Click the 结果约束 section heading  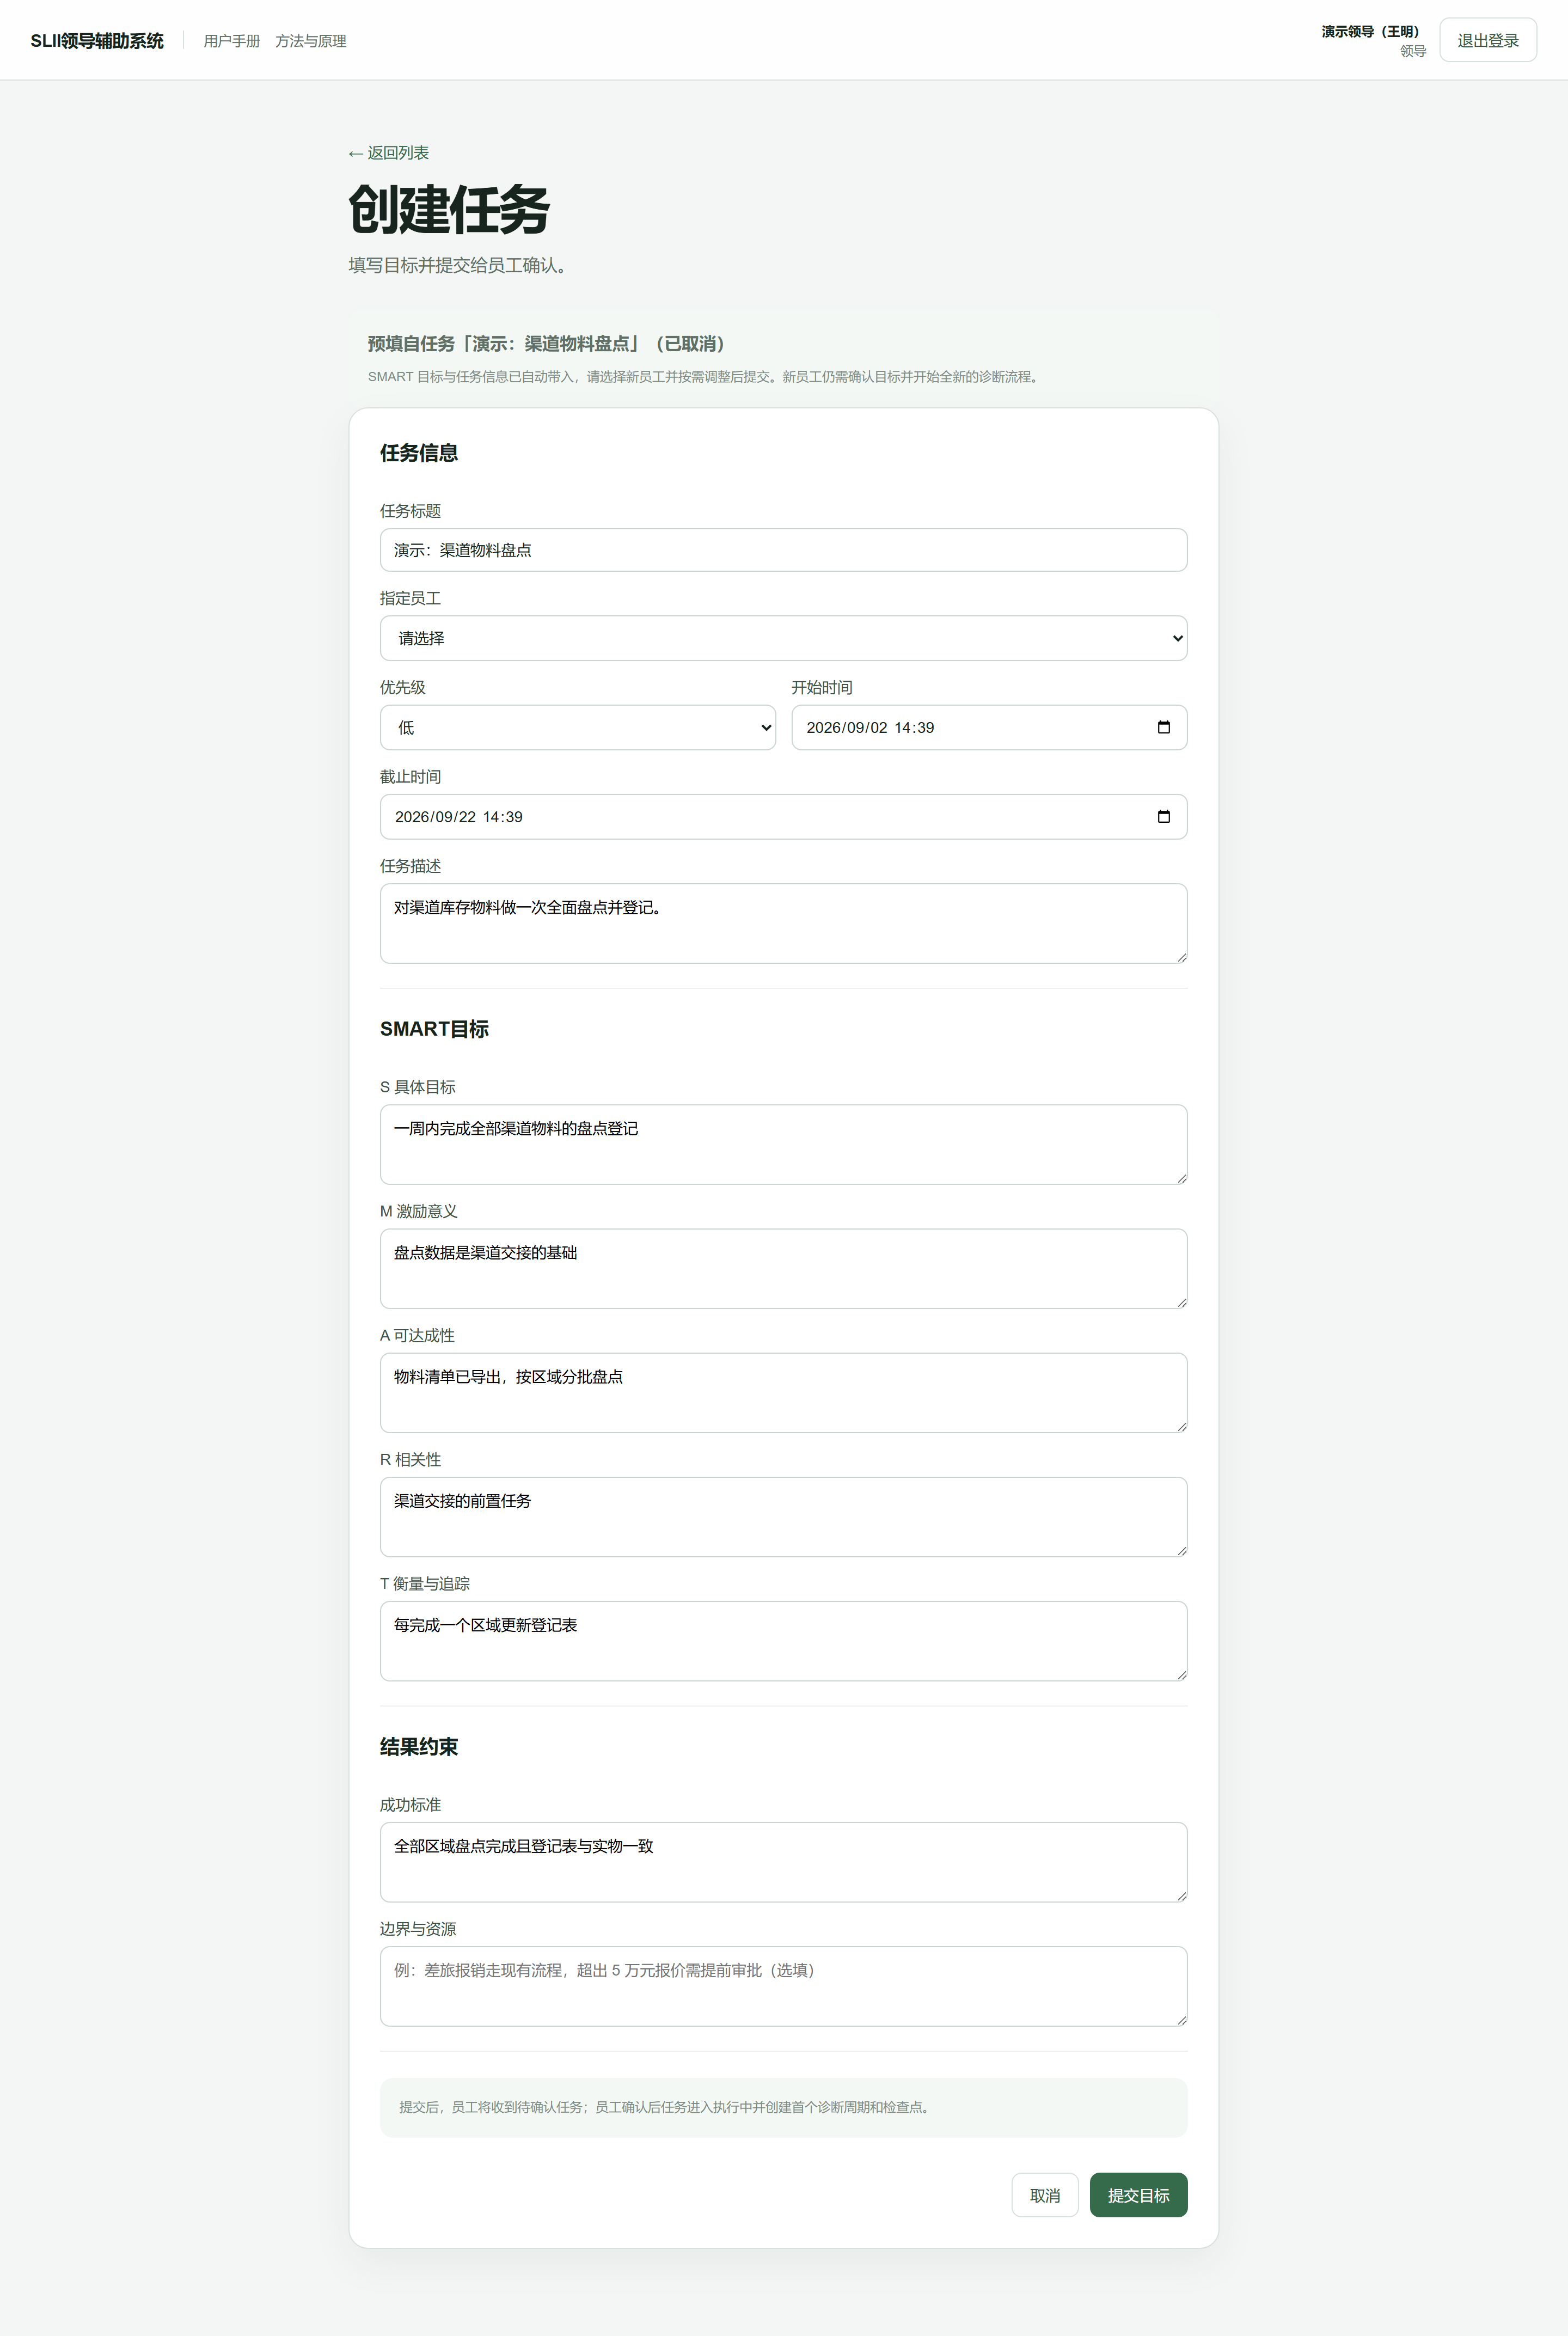pos(419,1746)
